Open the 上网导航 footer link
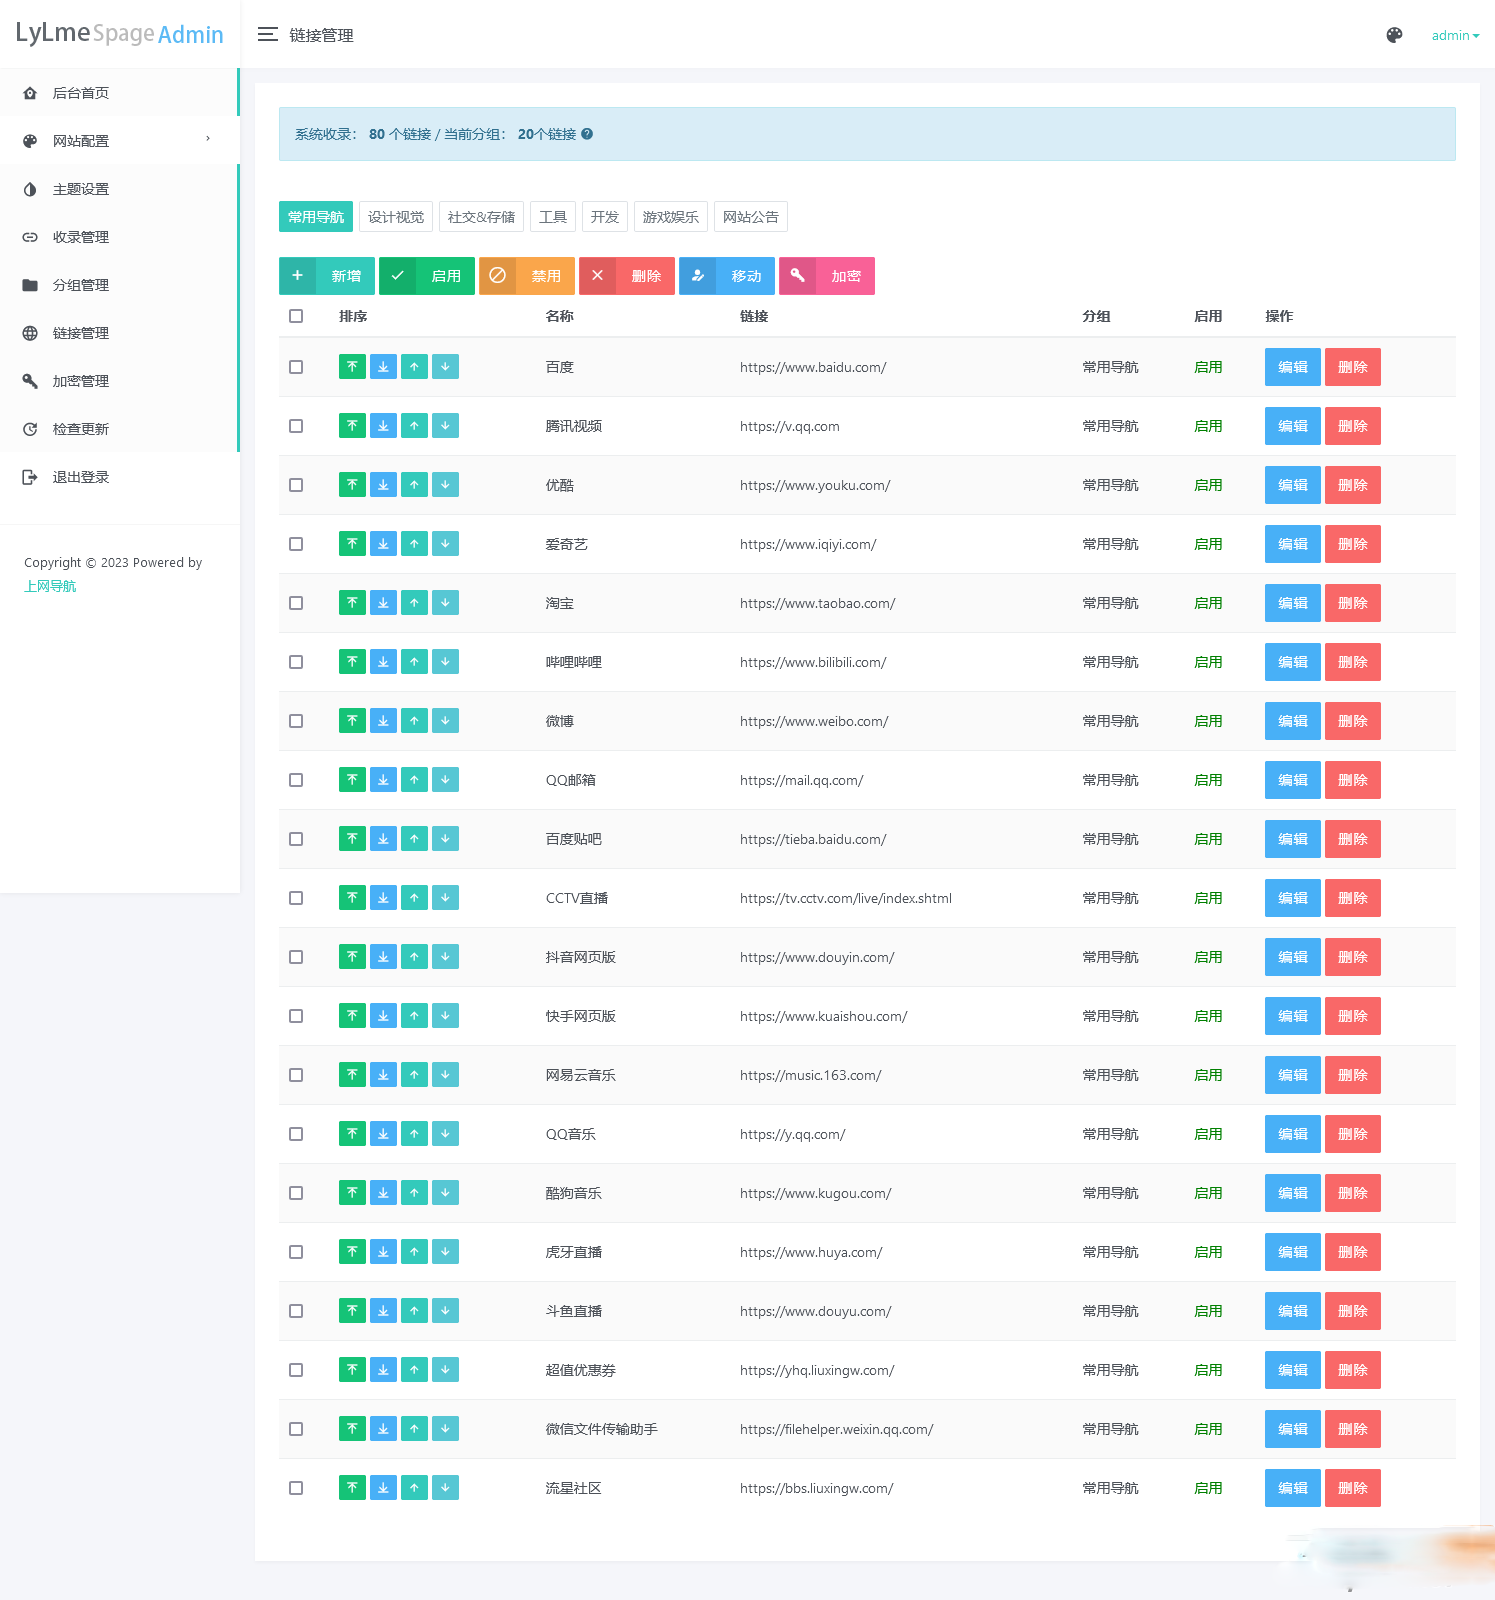The image size is (1495, 1600). click(50, 586)
